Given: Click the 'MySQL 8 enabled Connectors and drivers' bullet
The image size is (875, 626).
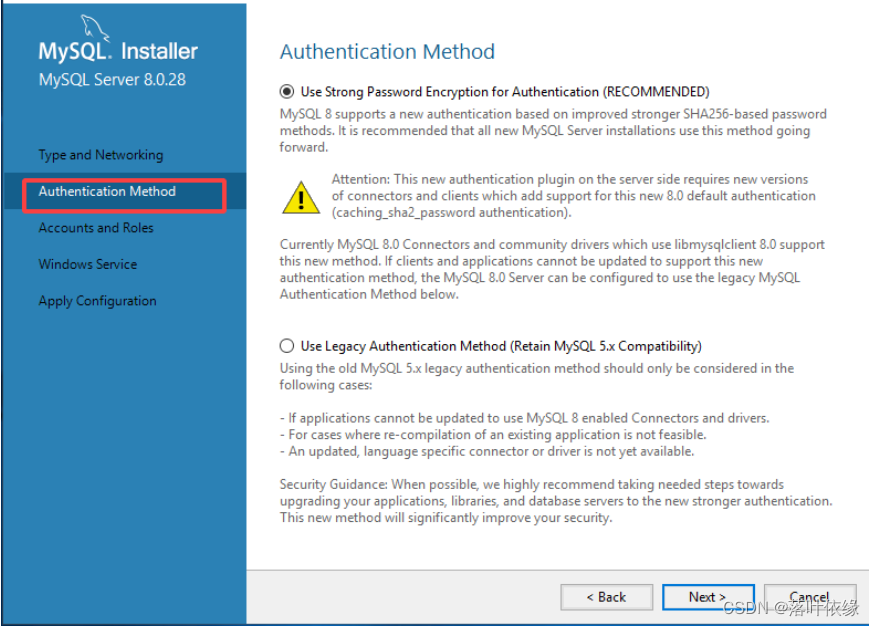Looking at the screenshot, I should 525,418.
